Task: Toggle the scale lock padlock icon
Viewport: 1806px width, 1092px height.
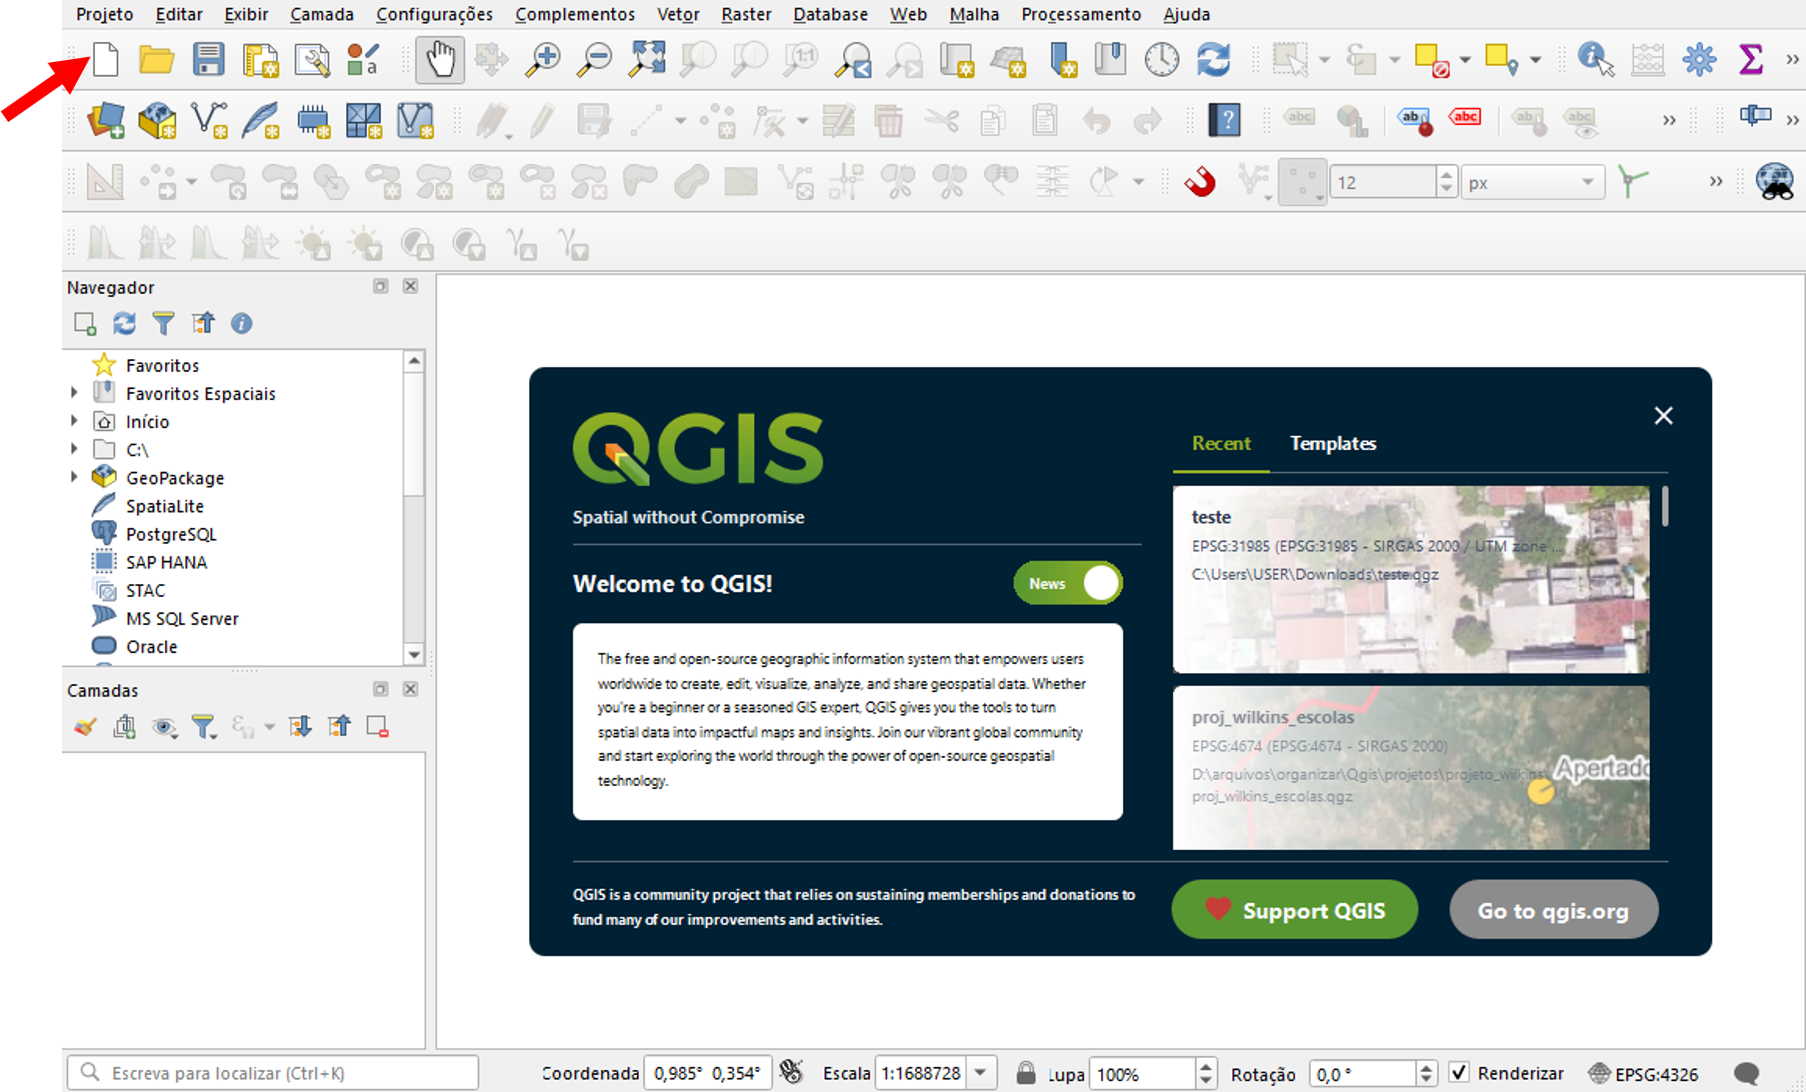Action: [1025, 1073]
